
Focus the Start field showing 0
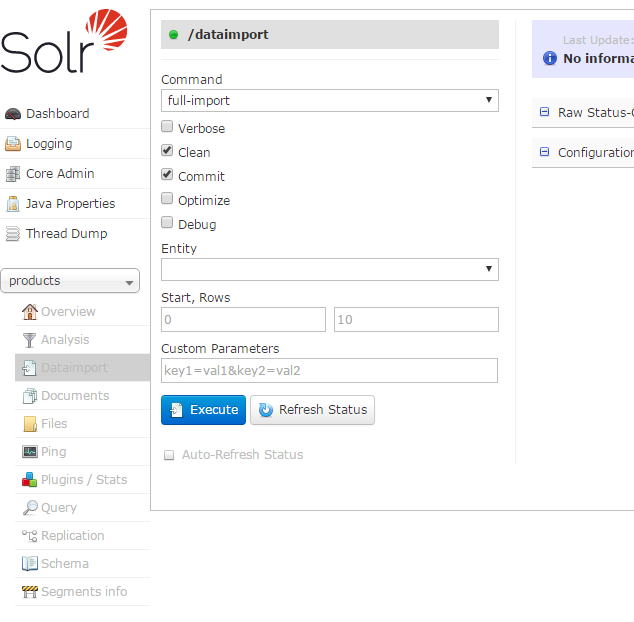(x=243, y=320)
